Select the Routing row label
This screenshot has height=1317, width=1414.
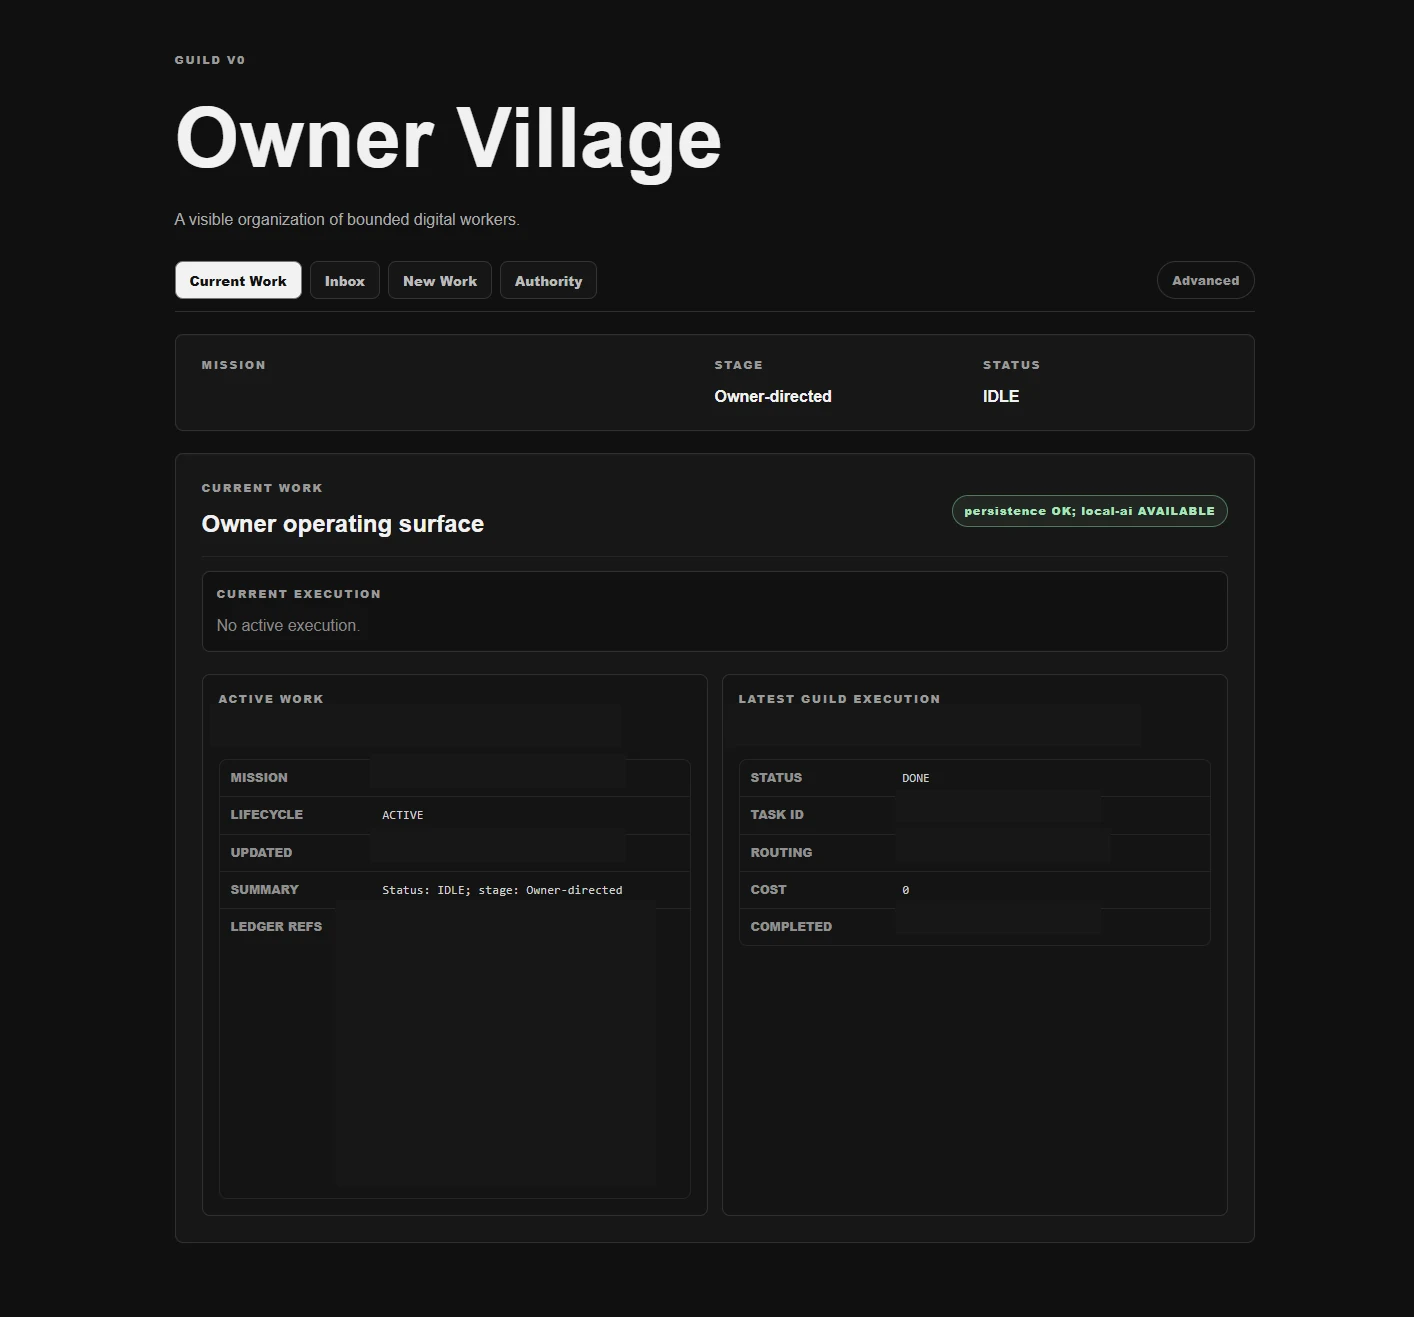[x=781, y=853]
